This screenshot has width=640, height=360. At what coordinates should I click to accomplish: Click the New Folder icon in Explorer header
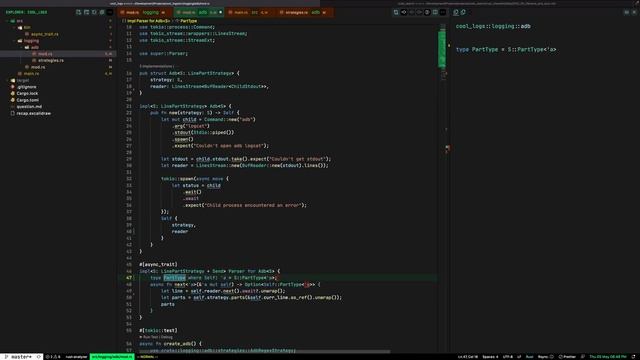click(x=87, y=12)
